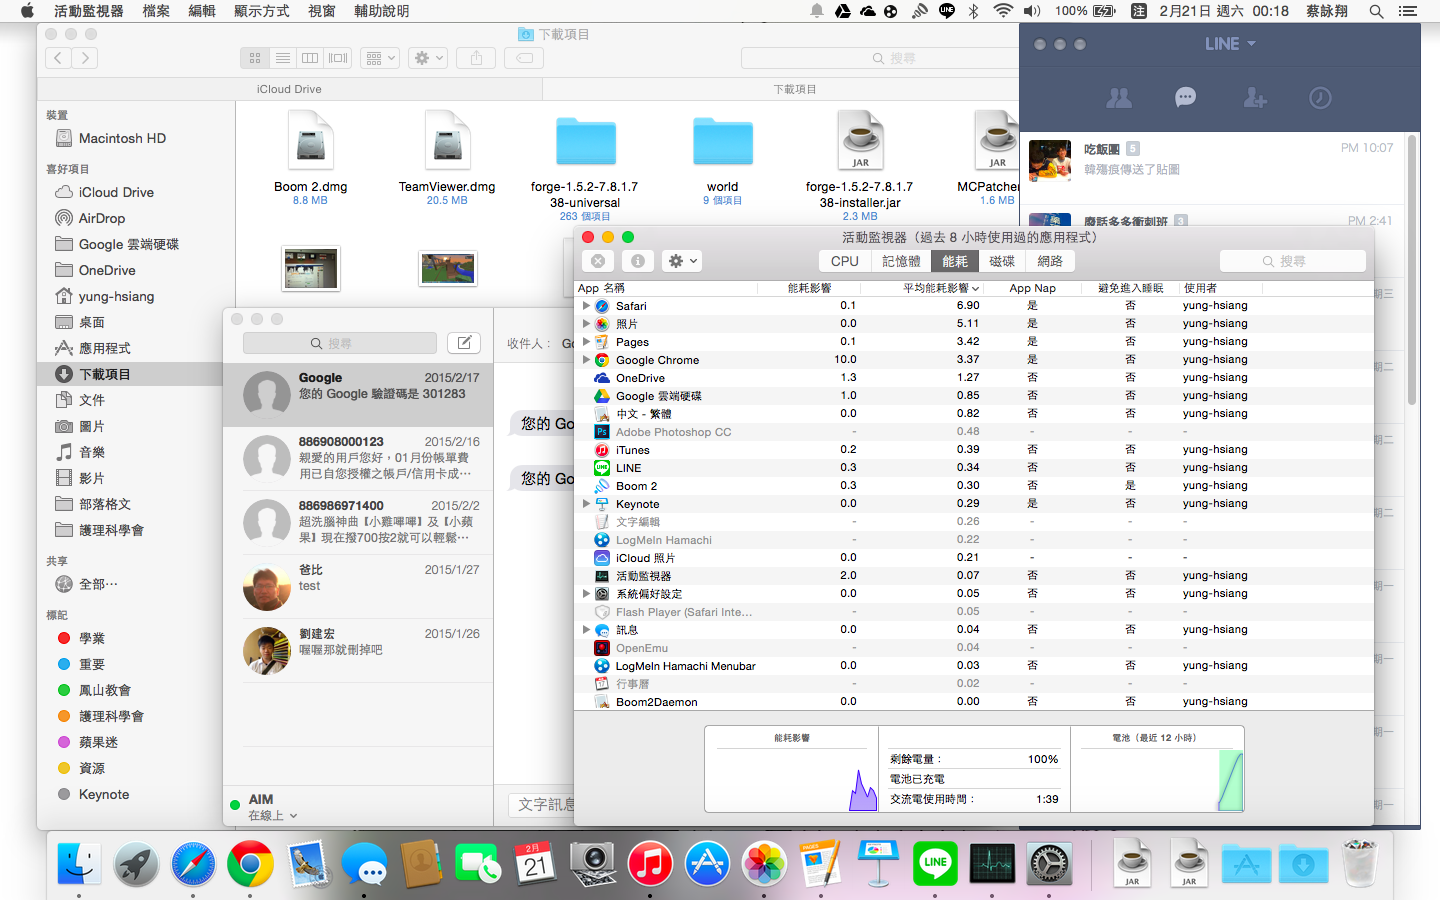Open the LINE chats bubble icon

(1186, 97)
